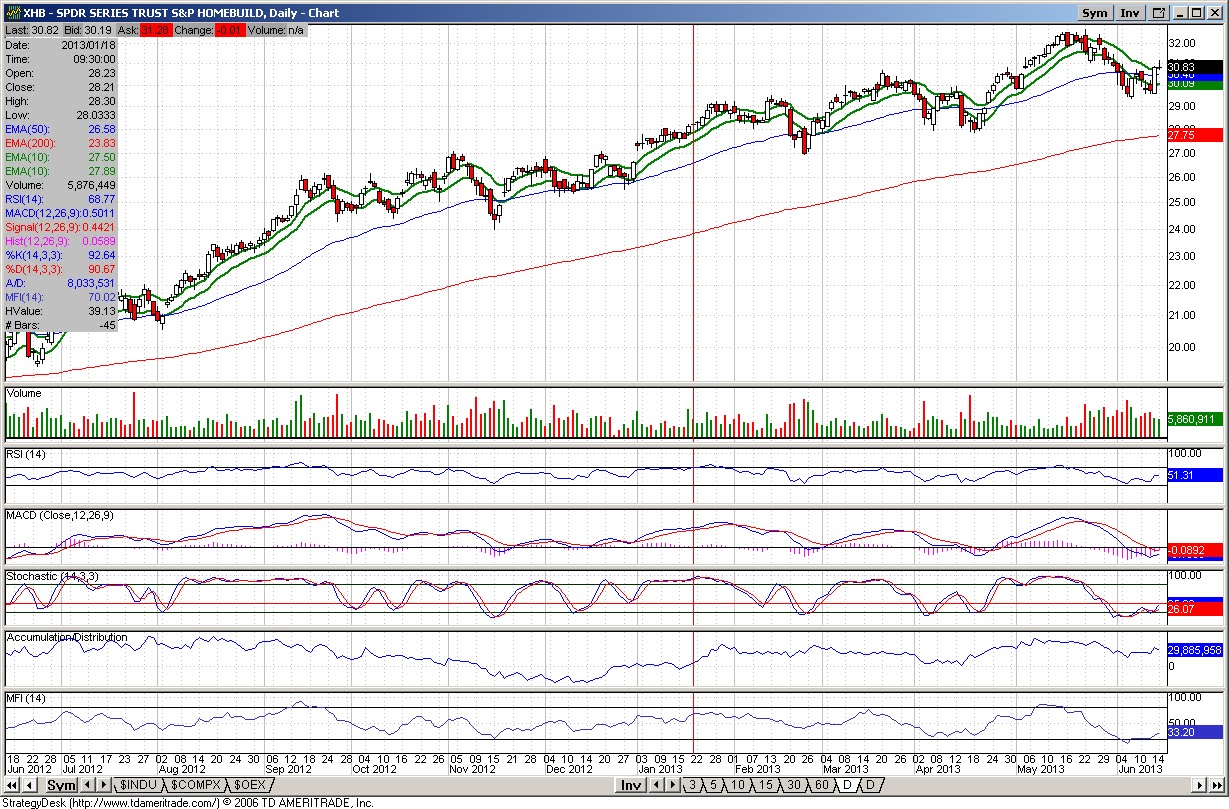Image resolution: width=1229 pixels, height=809 pixels.
Task: Select the 3 minute interval tab
Action: click(x=692, y=785)
